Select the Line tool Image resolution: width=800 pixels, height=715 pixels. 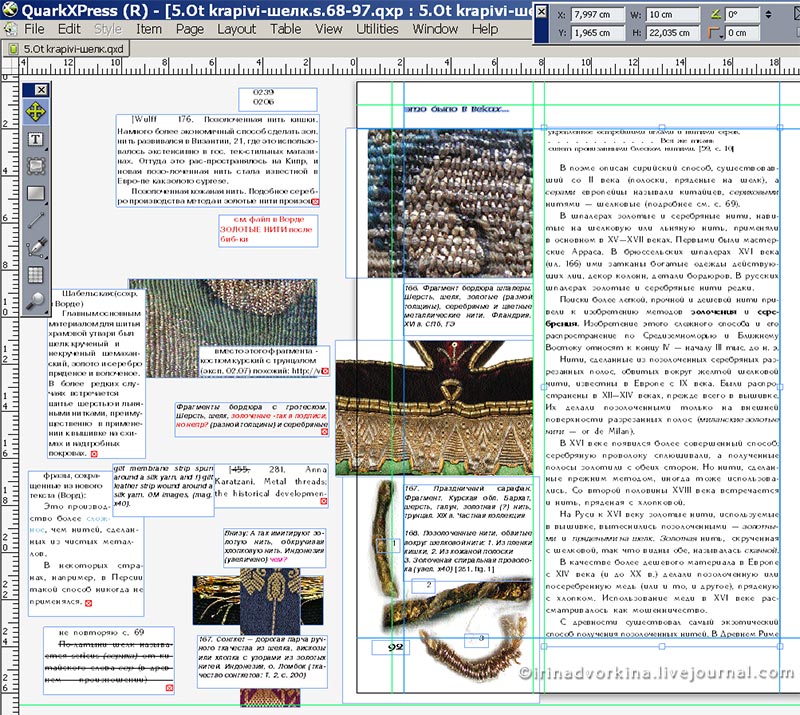click(x=35, y=220)
